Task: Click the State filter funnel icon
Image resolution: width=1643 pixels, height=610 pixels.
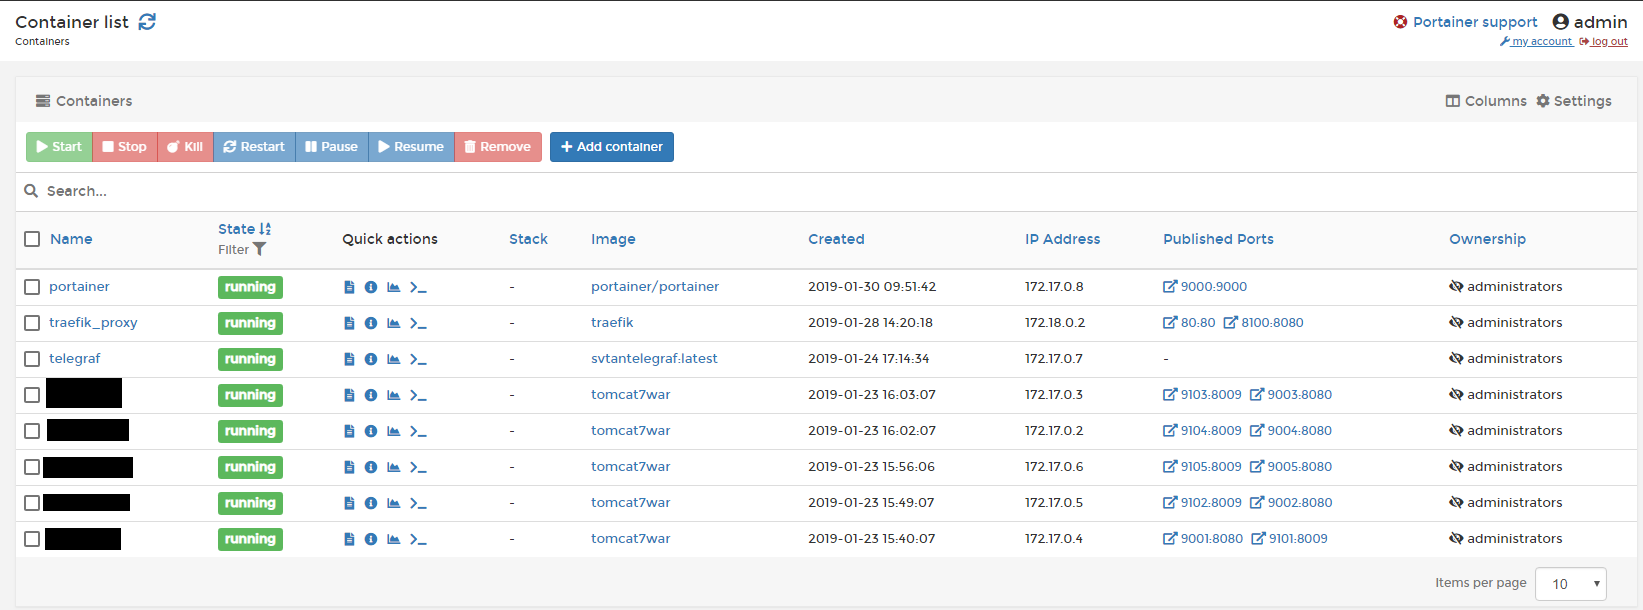Action: tap(260, 250)
